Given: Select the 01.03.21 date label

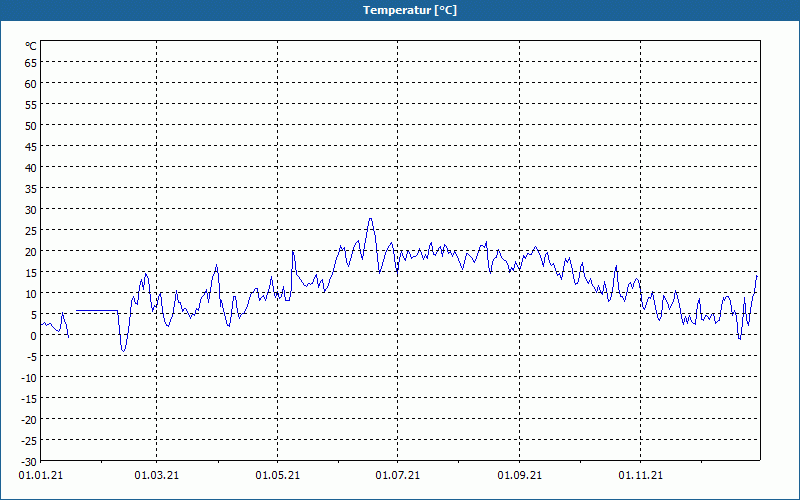Looking at the screenshot, I should coord(156,476).
